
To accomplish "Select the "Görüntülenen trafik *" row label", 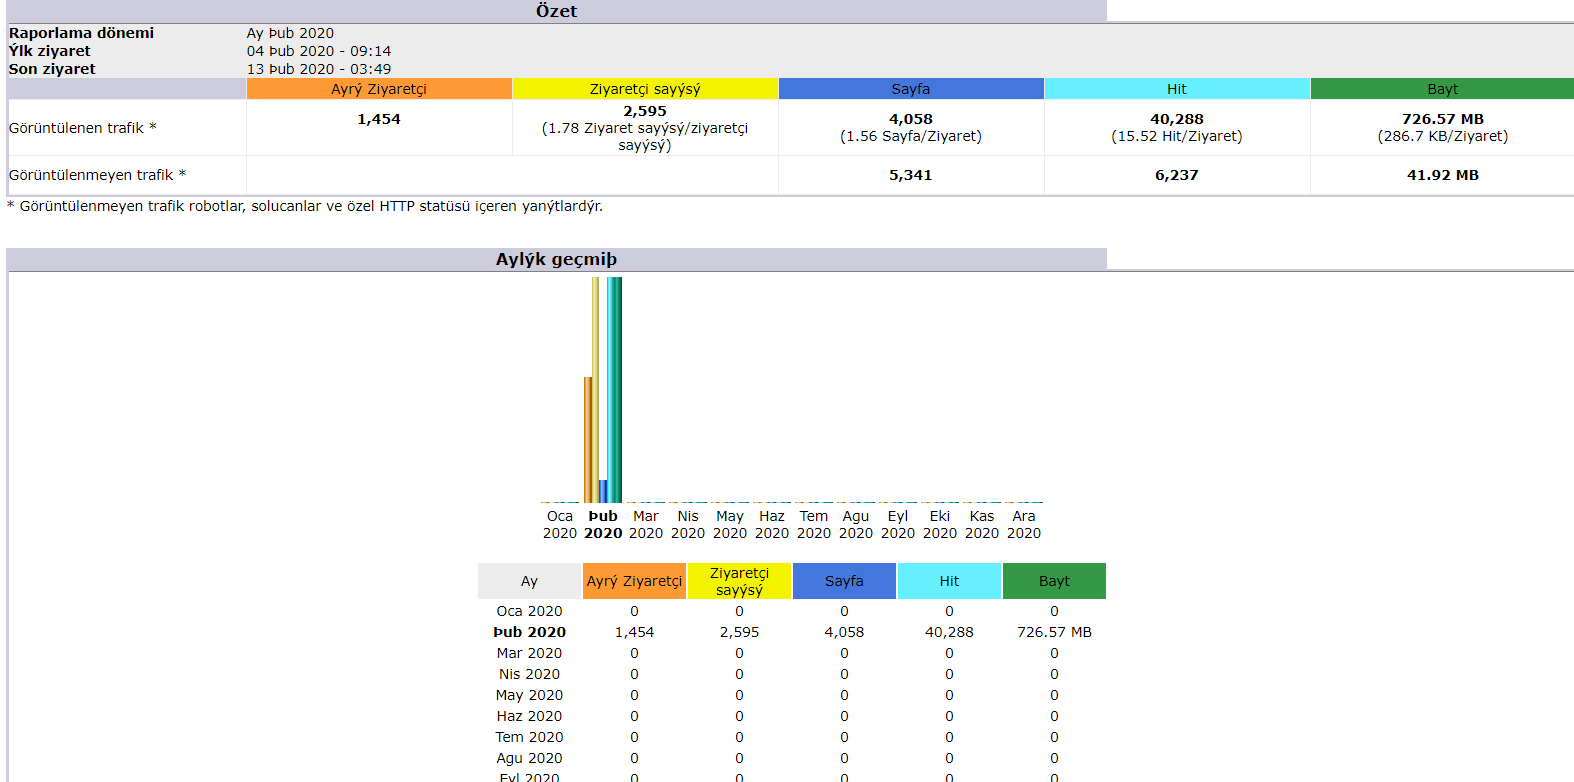I will (x=83, y=128).
